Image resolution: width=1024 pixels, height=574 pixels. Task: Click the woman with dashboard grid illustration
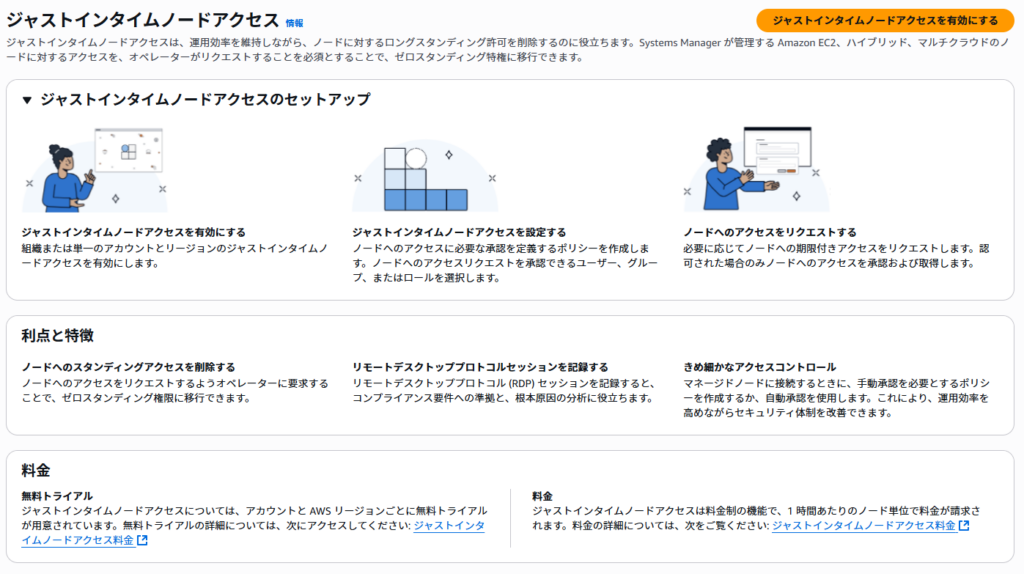[x=94, y=170]
